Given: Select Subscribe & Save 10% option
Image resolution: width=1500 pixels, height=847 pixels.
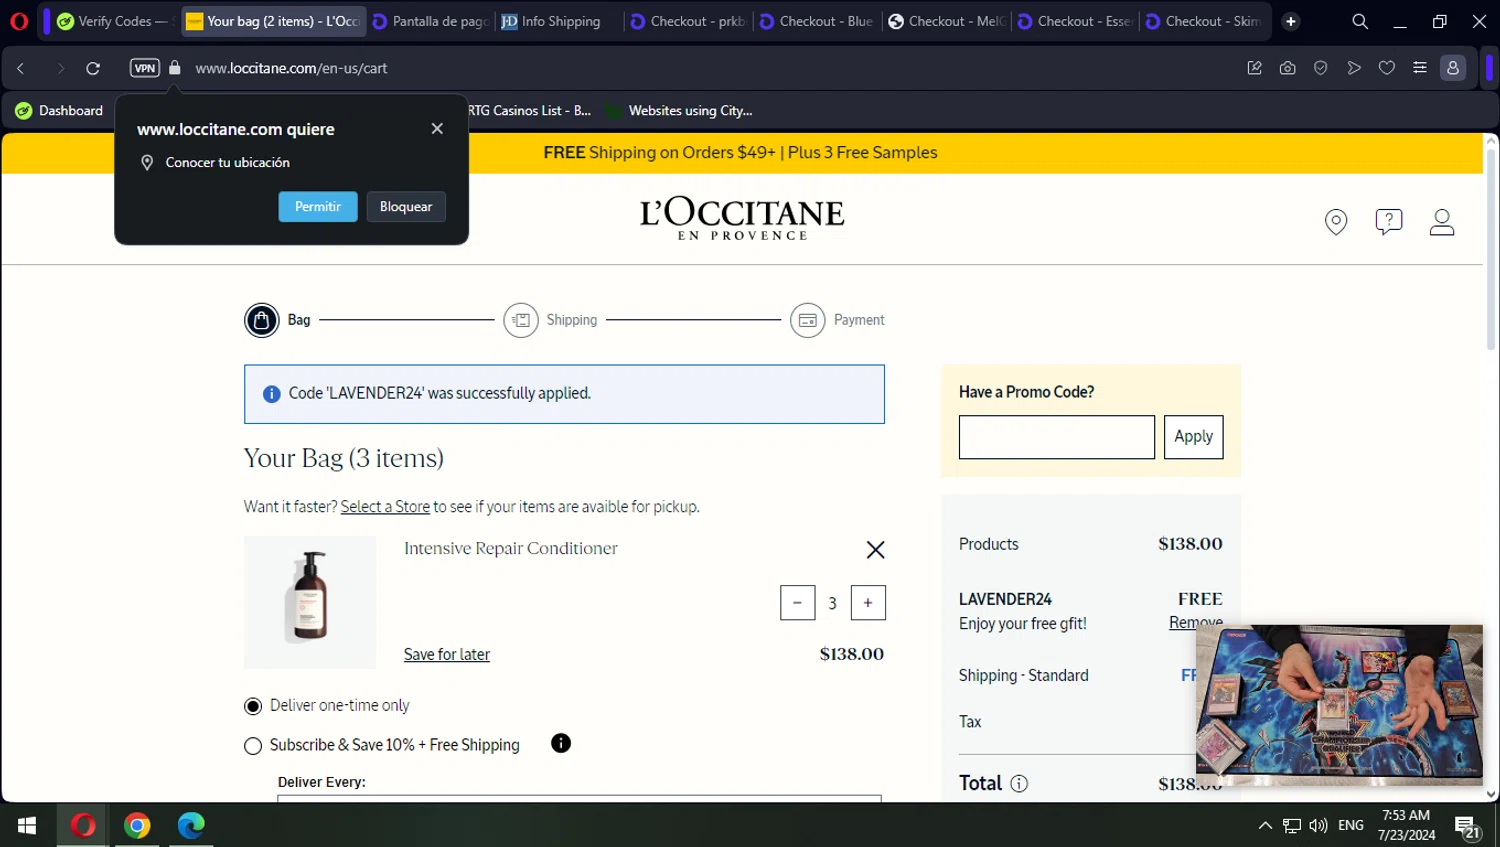Looking at the screenshot, I should [x=253, y=746].
